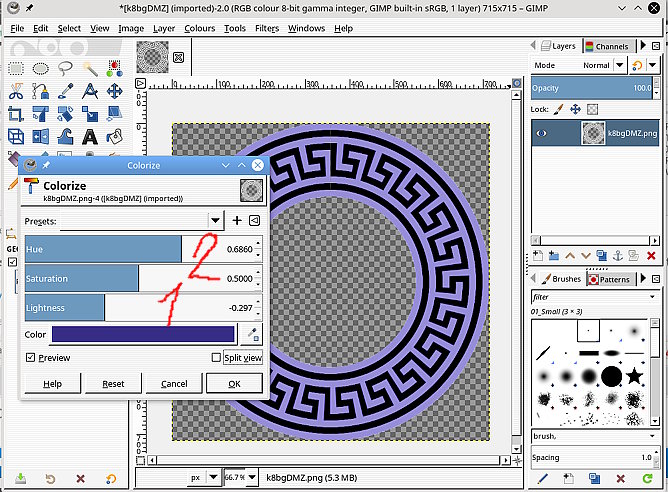Select the Color Picker eyedropper tool in toolbox
Viewport: 668px width, 492px height.
pos(65,91)
